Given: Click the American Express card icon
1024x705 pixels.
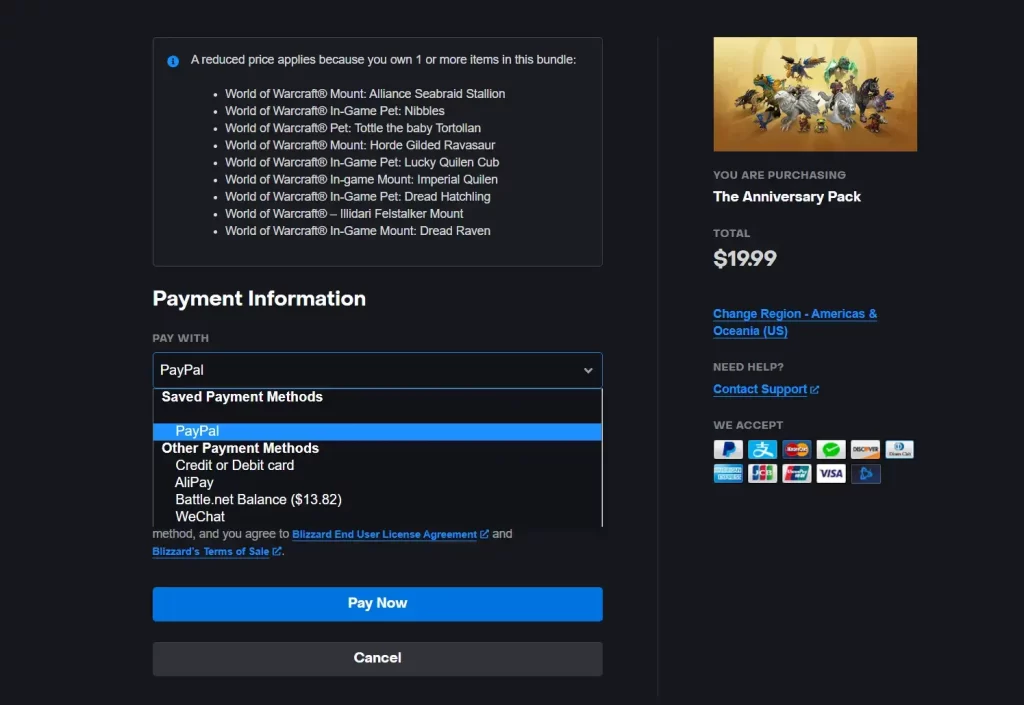Looking at the screenshot, I should [728, 474].
